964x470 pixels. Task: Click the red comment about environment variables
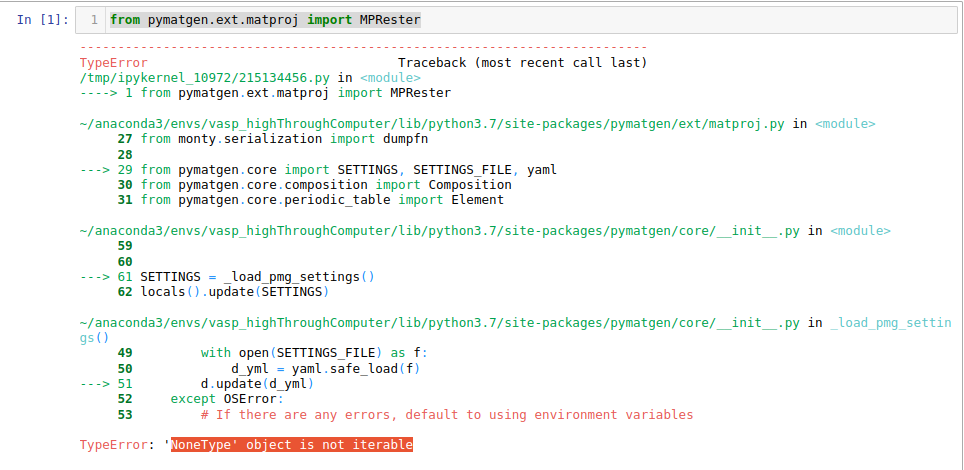click(447, 415)
